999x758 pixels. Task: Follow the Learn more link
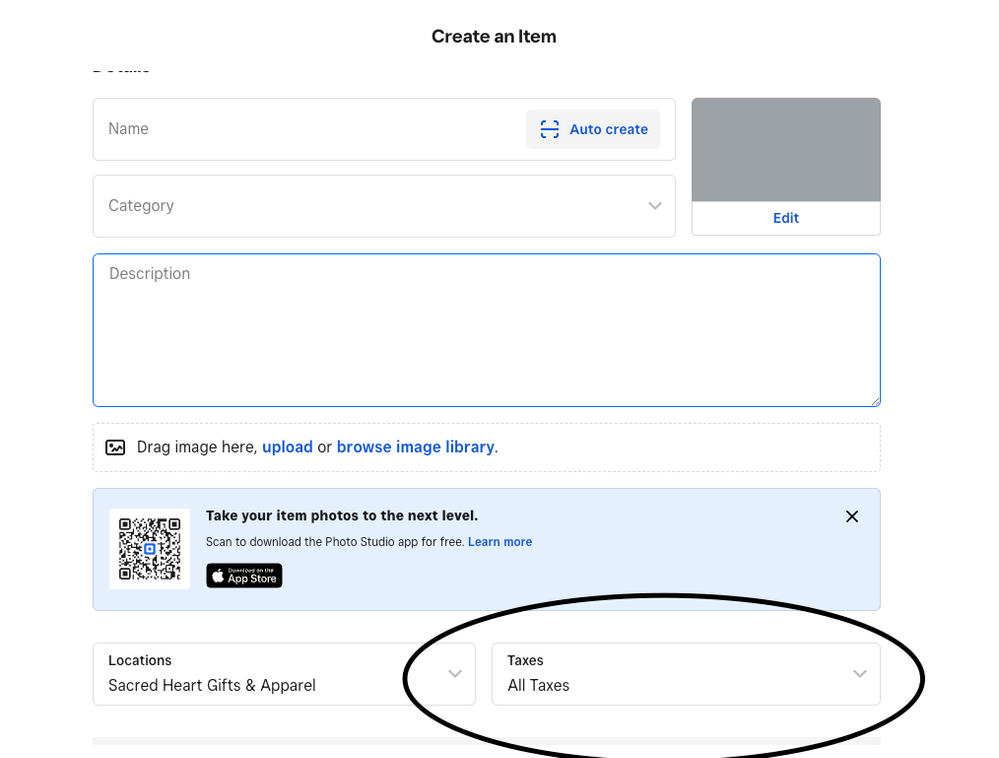tap(500, 542)
